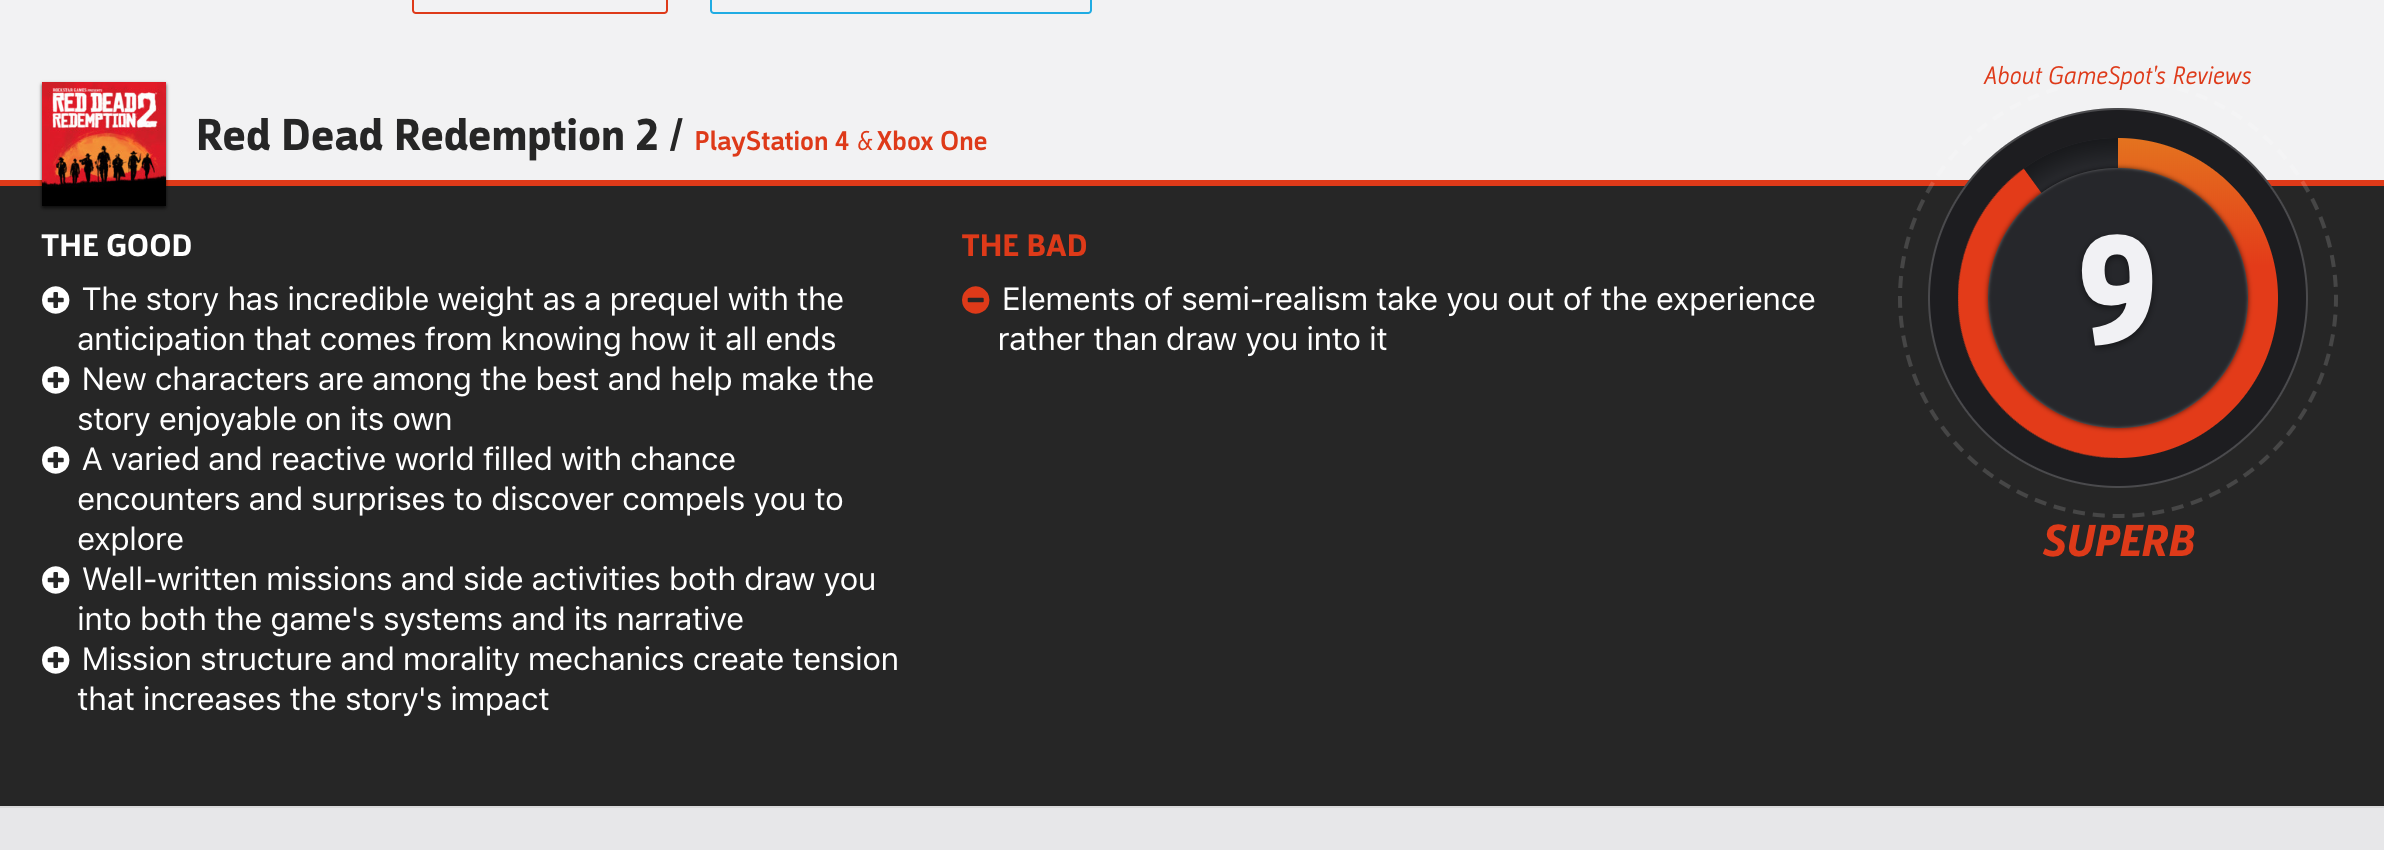Click the large score number 9
The width and height of the screenshot is (2384, 850).
pyautogui.click(x=2117, y=290)
